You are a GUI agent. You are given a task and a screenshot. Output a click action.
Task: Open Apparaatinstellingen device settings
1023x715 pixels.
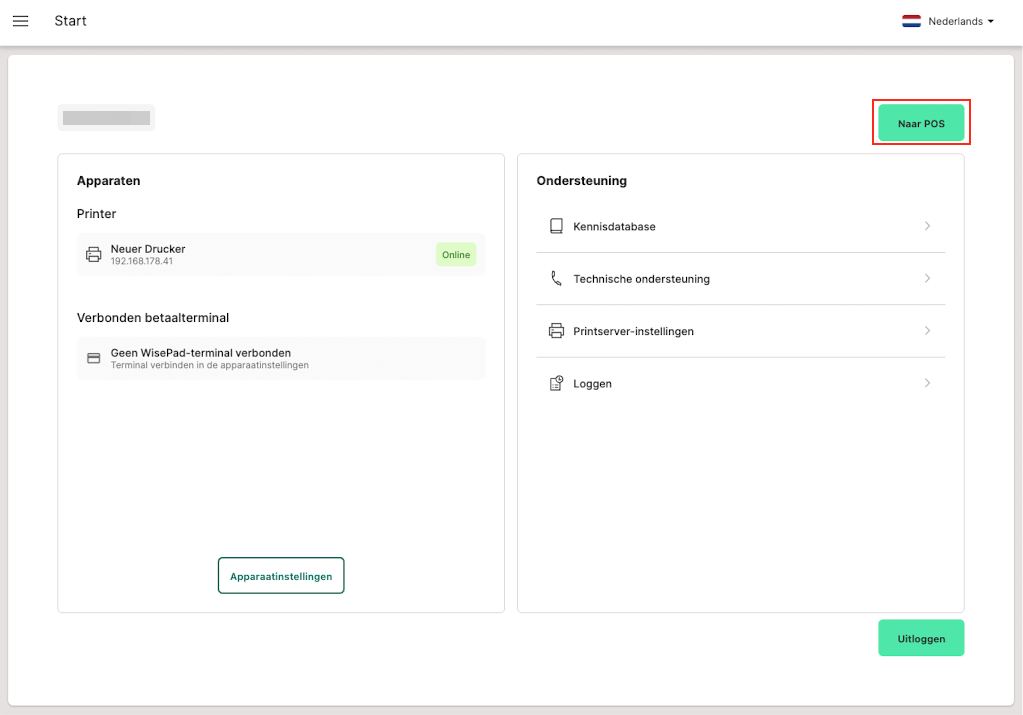pyautogui.click(x=281, y=576)
